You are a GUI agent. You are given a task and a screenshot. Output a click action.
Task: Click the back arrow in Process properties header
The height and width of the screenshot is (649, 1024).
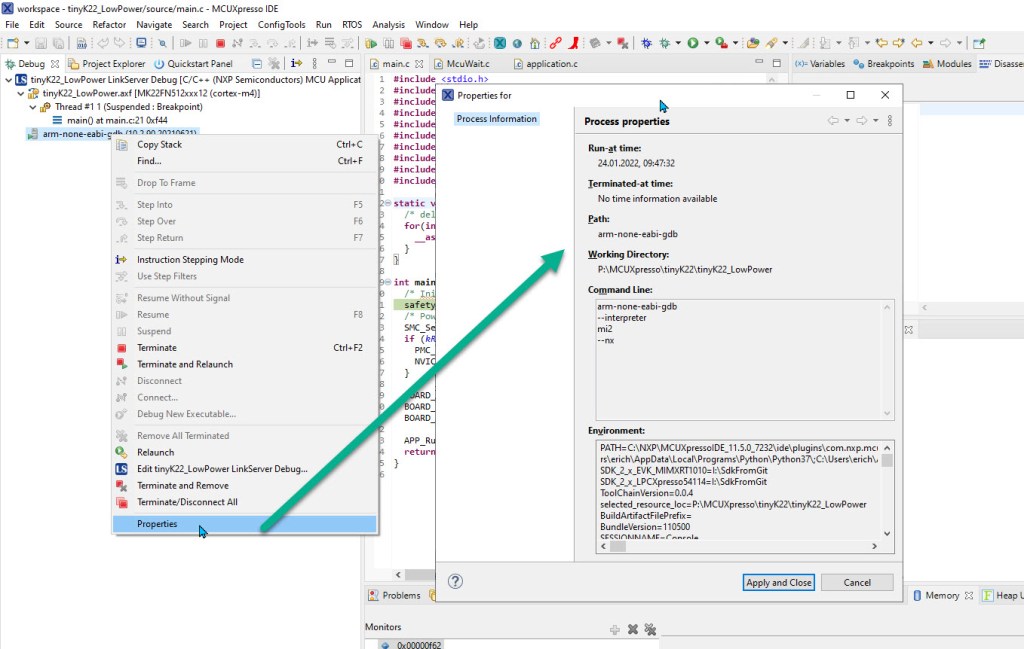pos(832,121)
